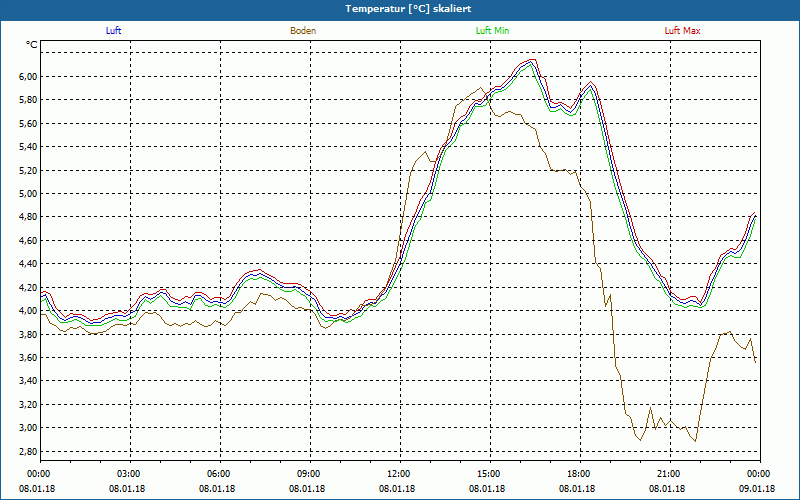This screenshot has height=500, width=800.
Task: Click the 08.01.18 date under 06:00
Action: (217, 489)
